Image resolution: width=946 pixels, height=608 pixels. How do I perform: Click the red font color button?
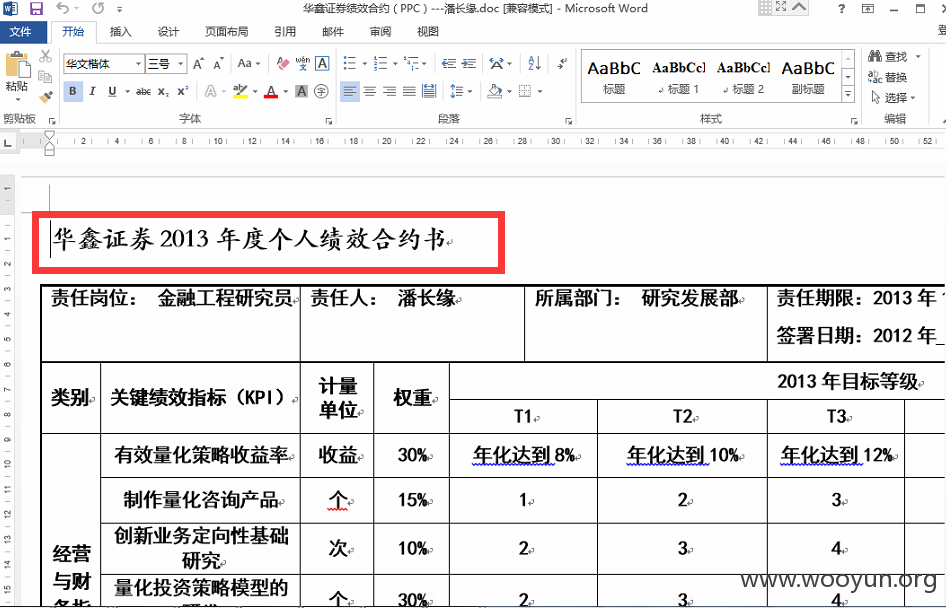click(x=271, y=91)
